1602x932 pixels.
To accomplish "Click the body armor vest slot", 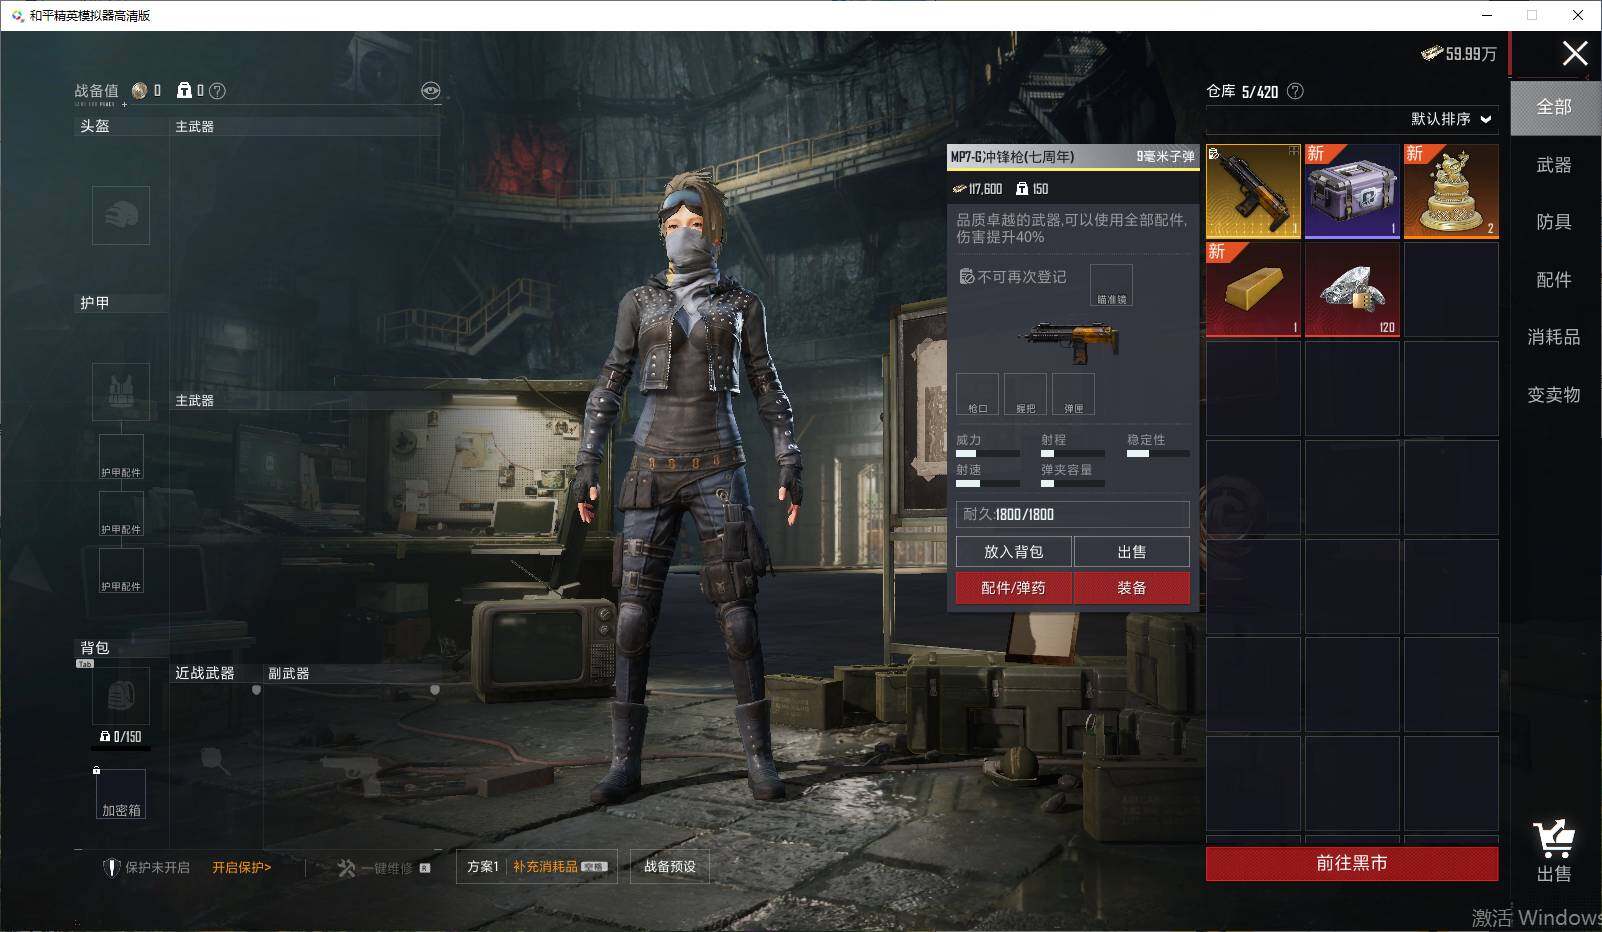I will 121,391.
